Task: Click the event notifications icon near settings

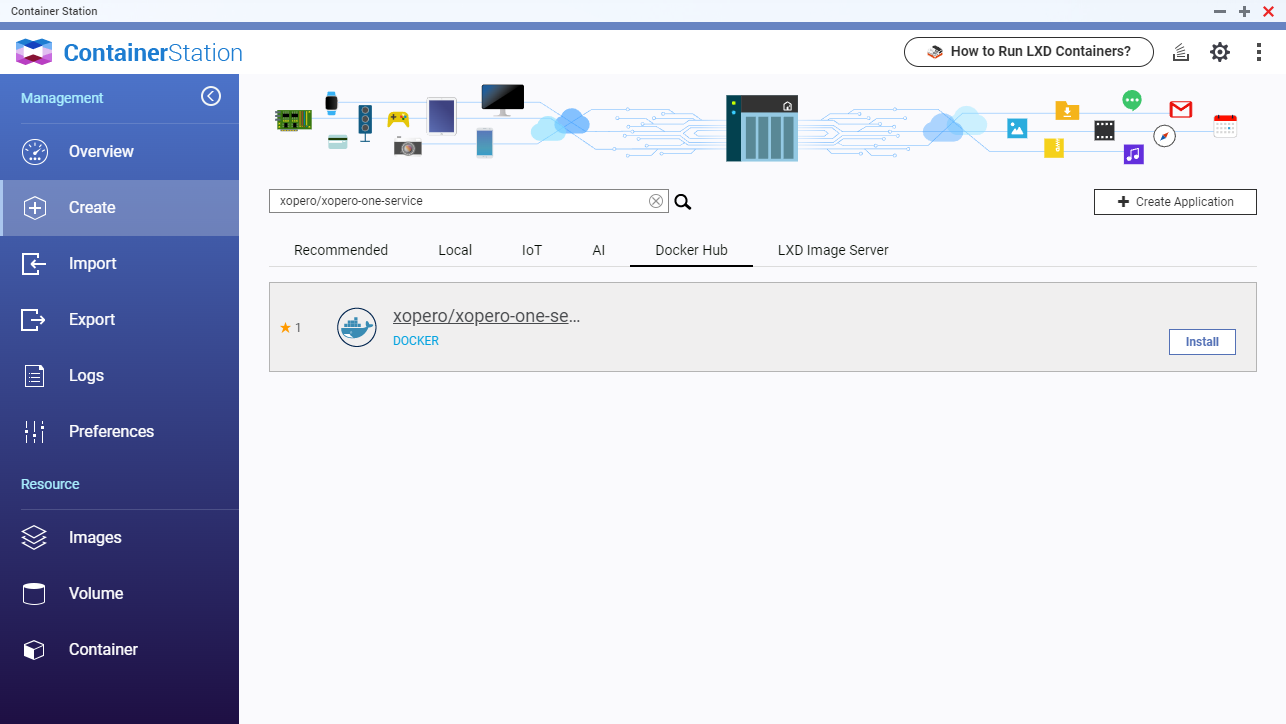Action: coord(1181,51)
